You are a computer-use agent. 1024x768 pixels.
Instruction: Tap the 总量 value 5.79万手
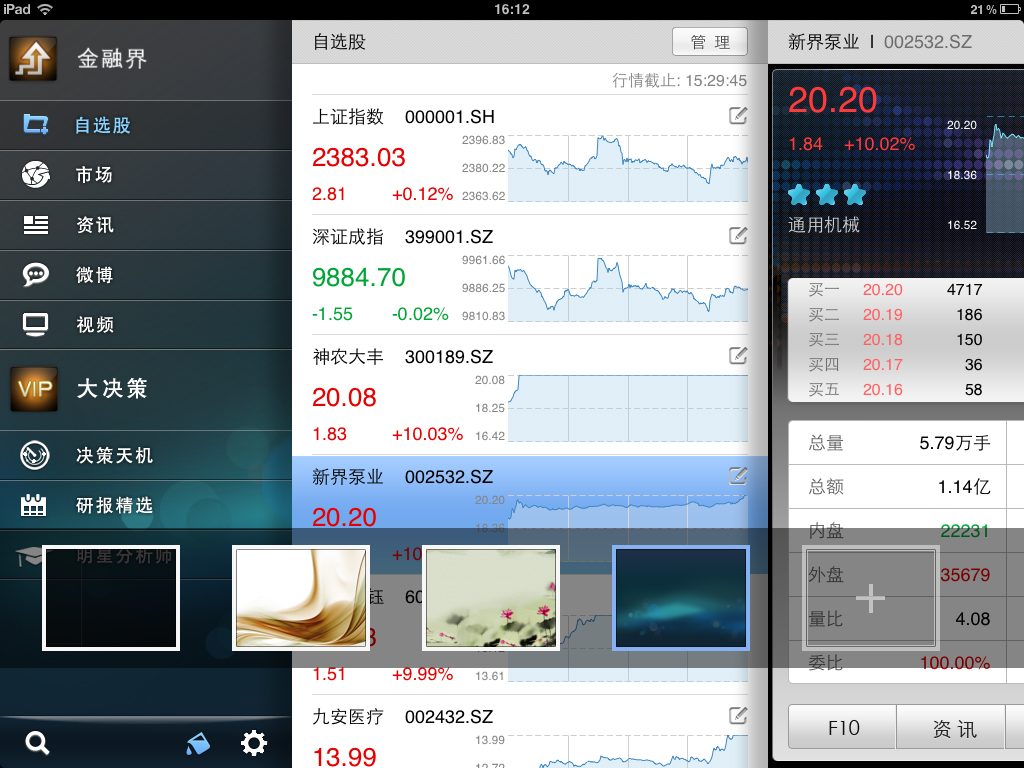coord(955,443)
